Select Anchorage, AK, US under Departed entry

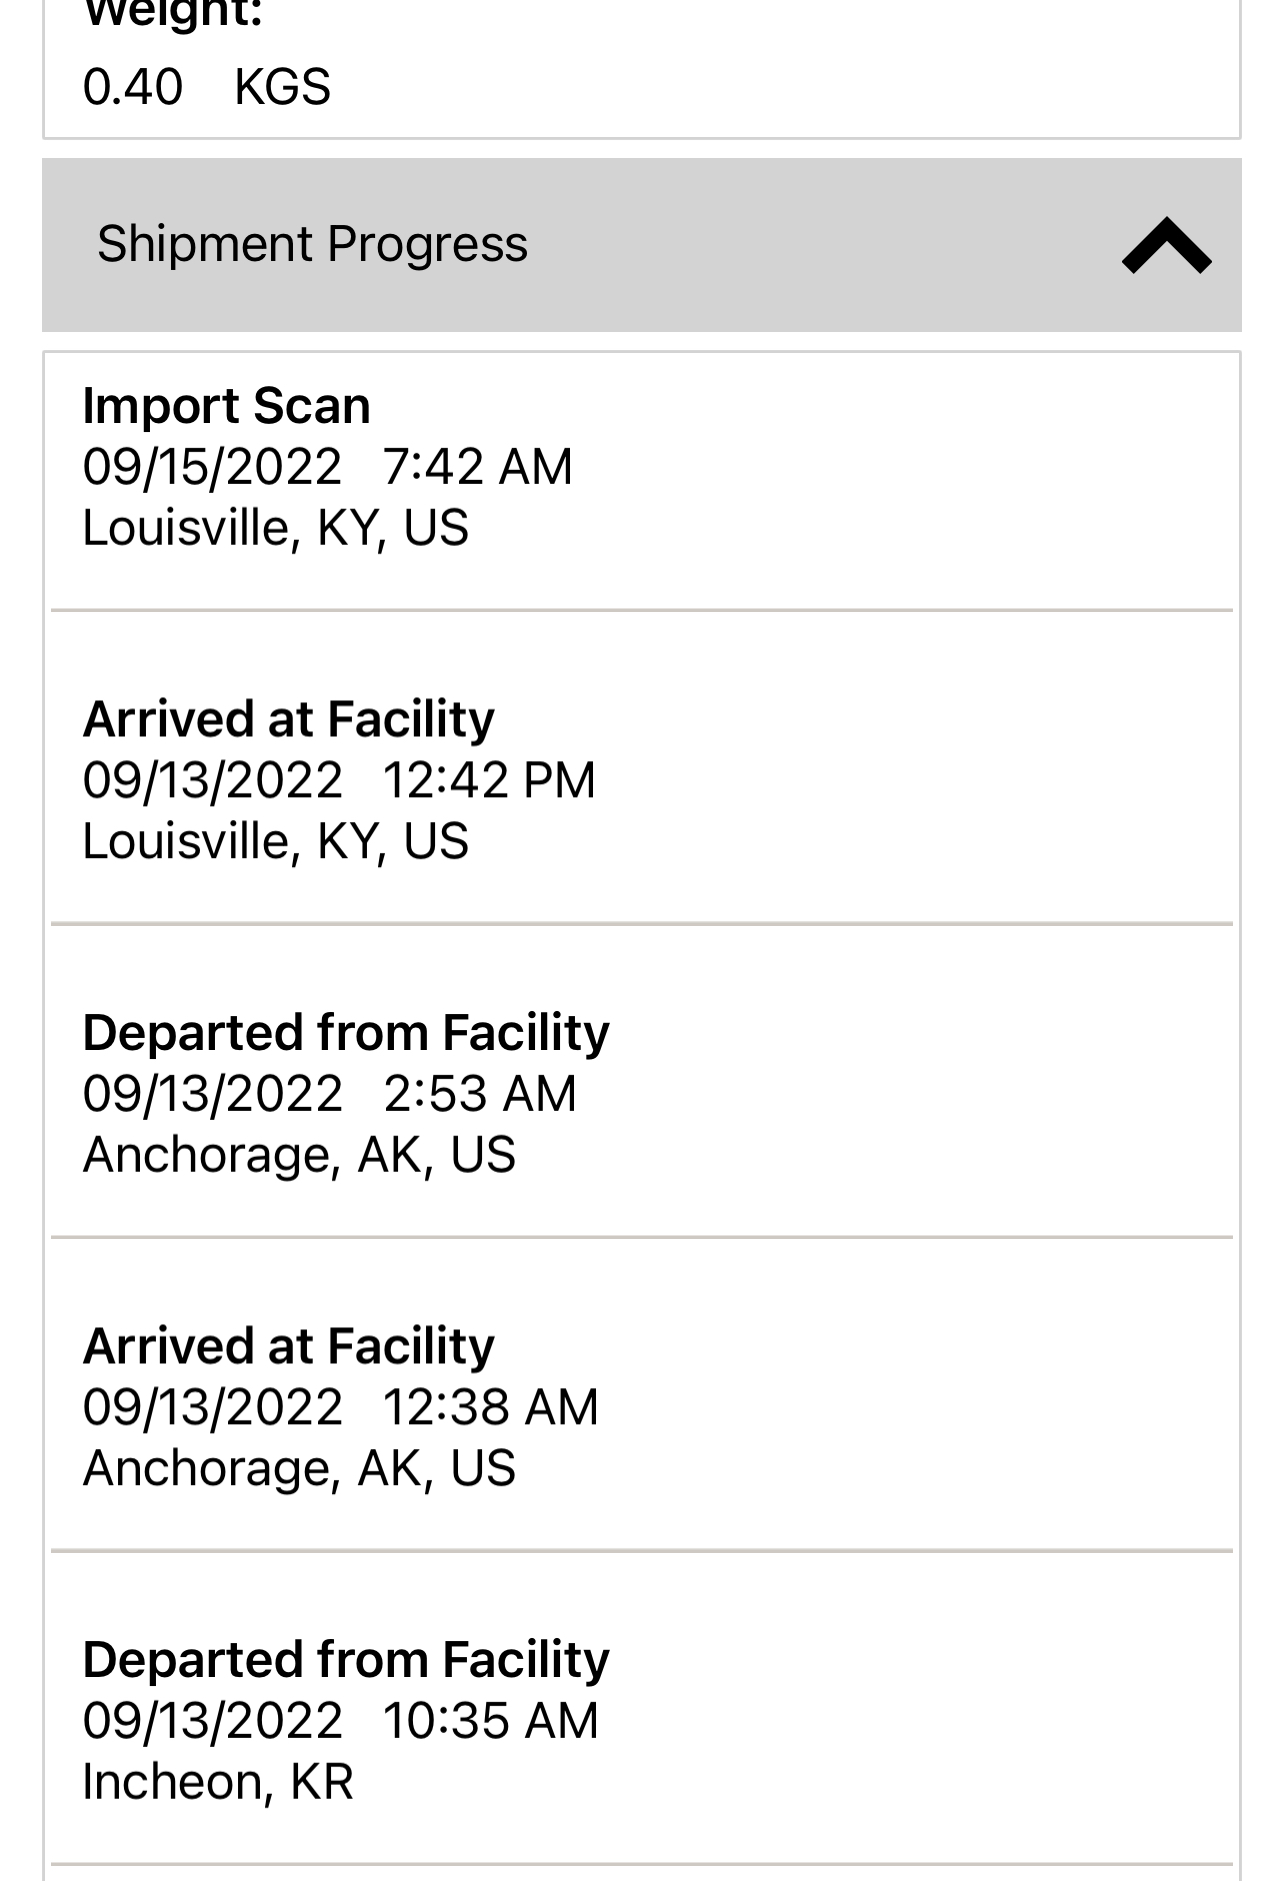[x=299, y=1155]
